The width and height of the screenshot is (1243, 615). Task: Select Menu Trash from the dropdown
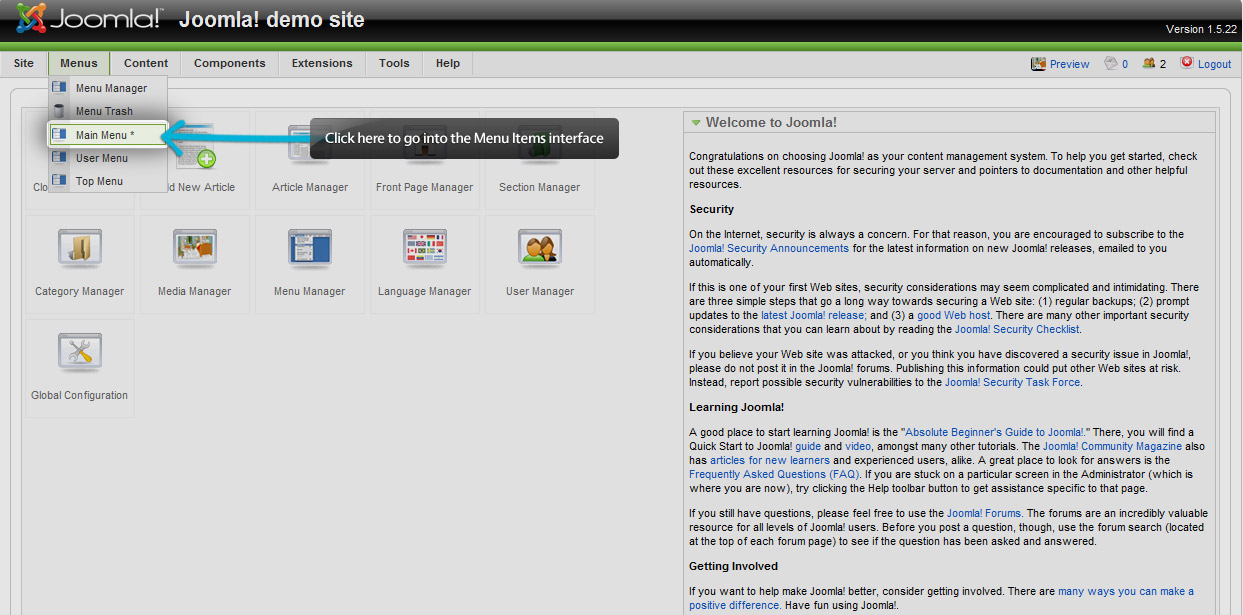[108, 111]
